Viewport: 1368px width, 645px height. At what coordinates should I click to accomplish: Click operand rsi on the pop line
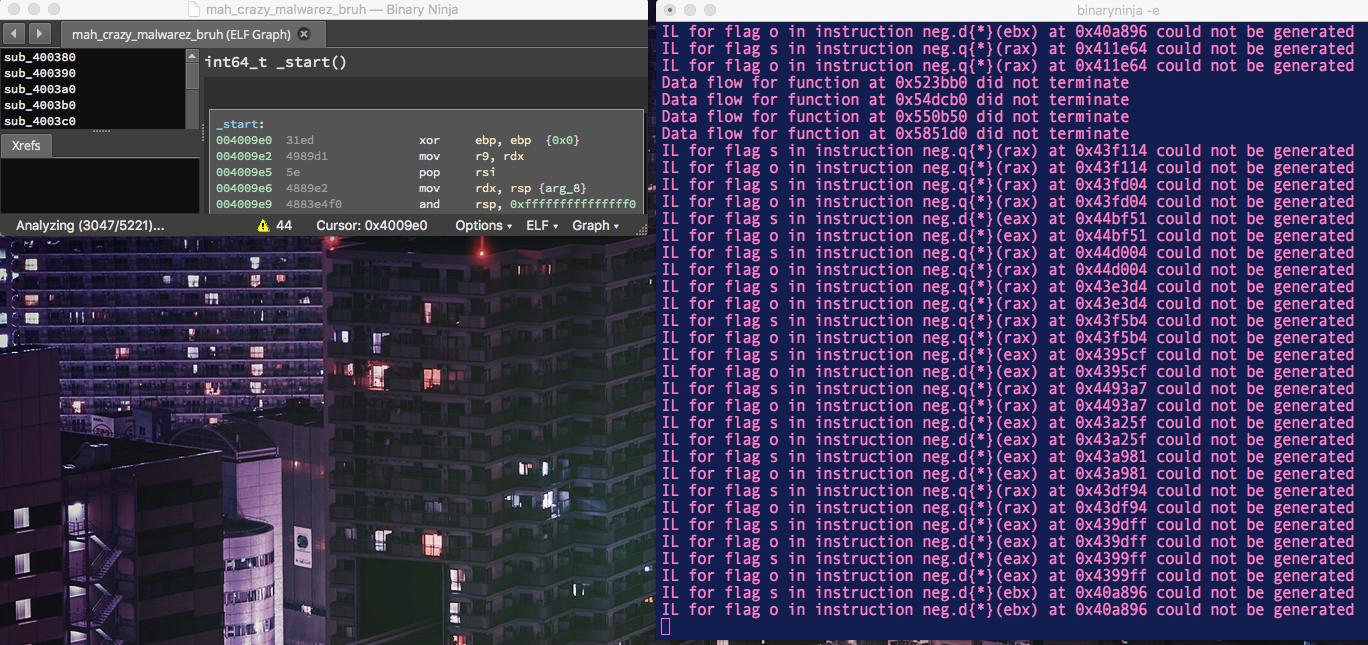(x=486, y=172)
